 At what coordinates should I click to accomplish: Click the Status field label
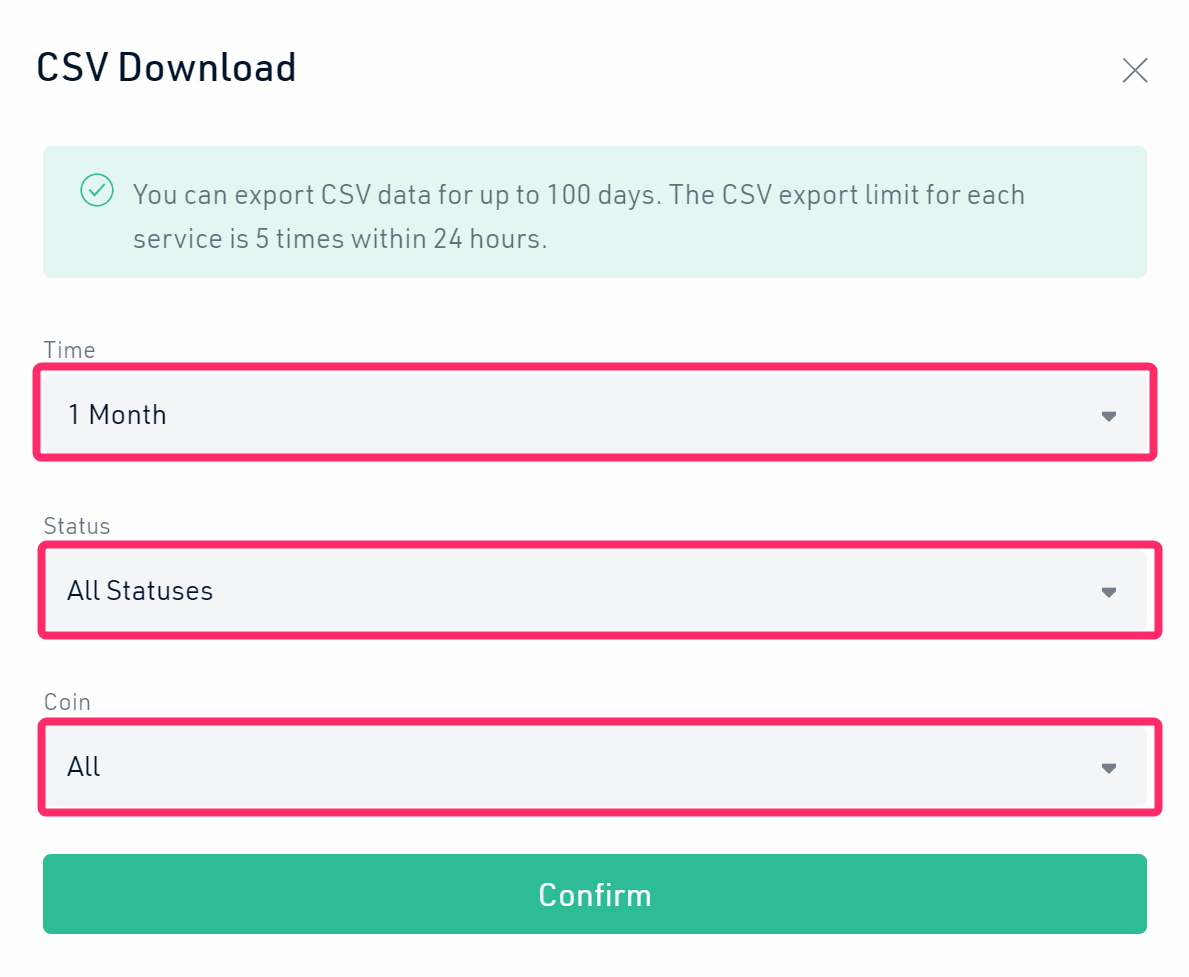[x=77, y=526]
